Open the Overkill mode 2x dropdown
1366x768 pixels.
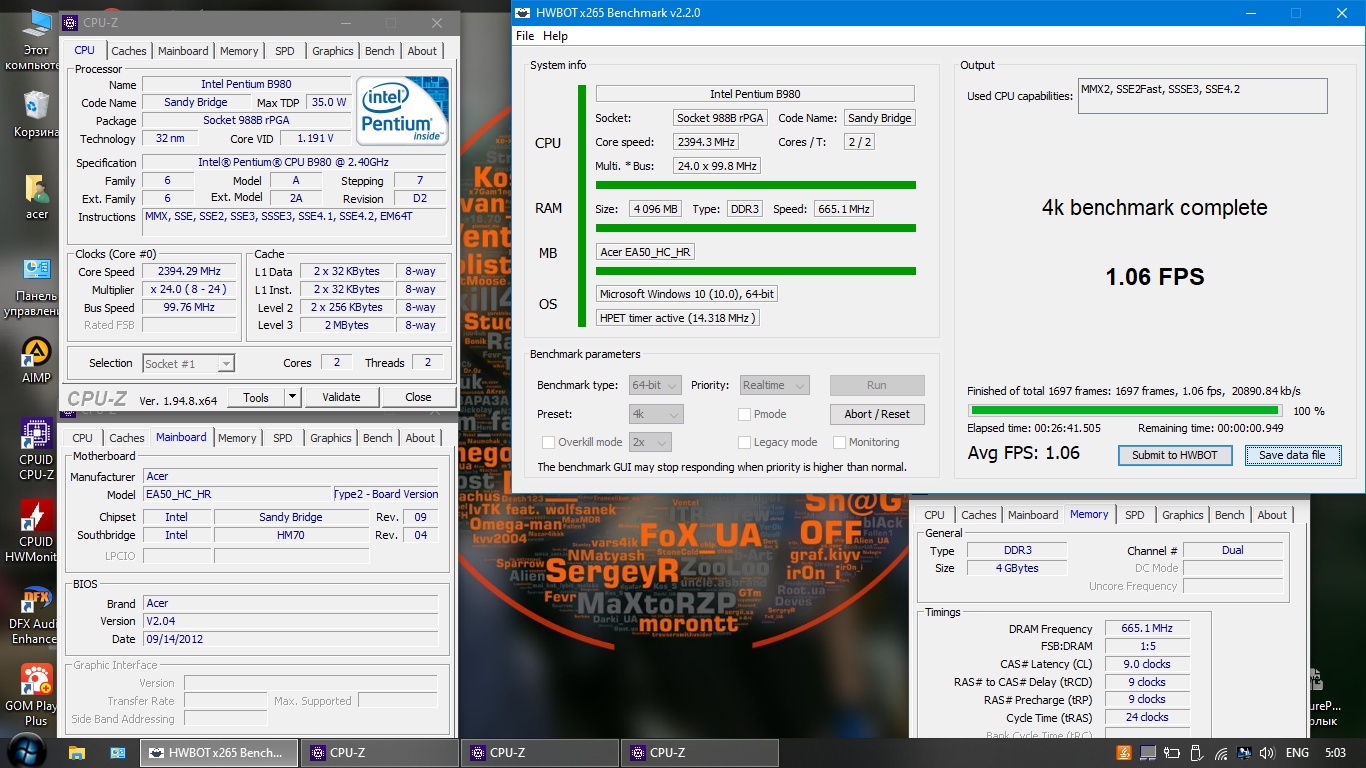650,442
